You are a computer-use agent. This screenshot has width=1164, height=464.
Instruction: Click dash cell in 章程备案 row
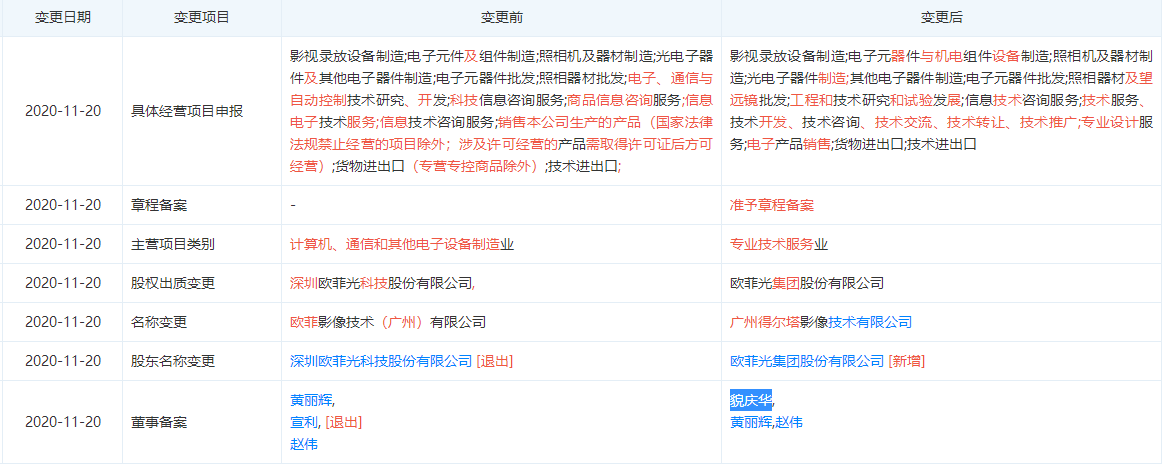(x=292, y=205)
